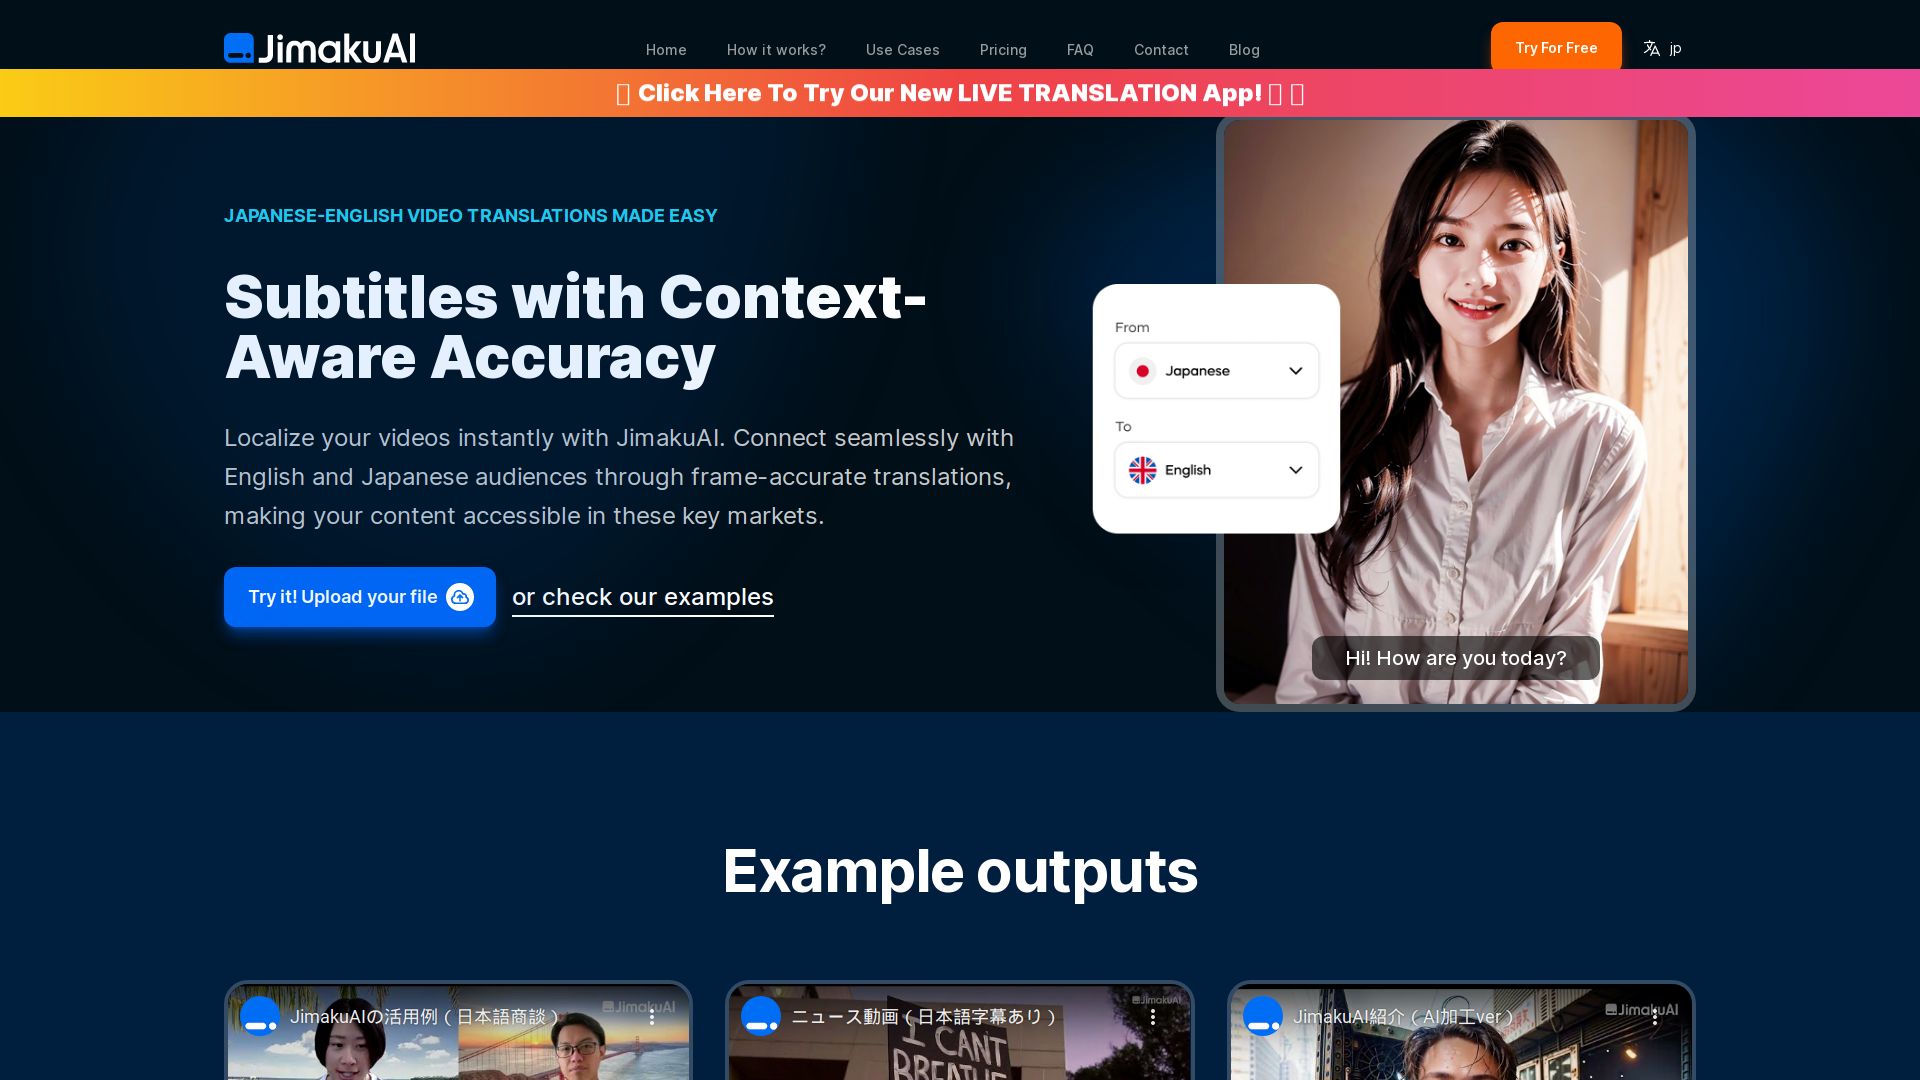The height and width of the screenshot is (1080, 1920).
Task: Expand the From Japanese language dropdown
Action: coord(1217,371)
